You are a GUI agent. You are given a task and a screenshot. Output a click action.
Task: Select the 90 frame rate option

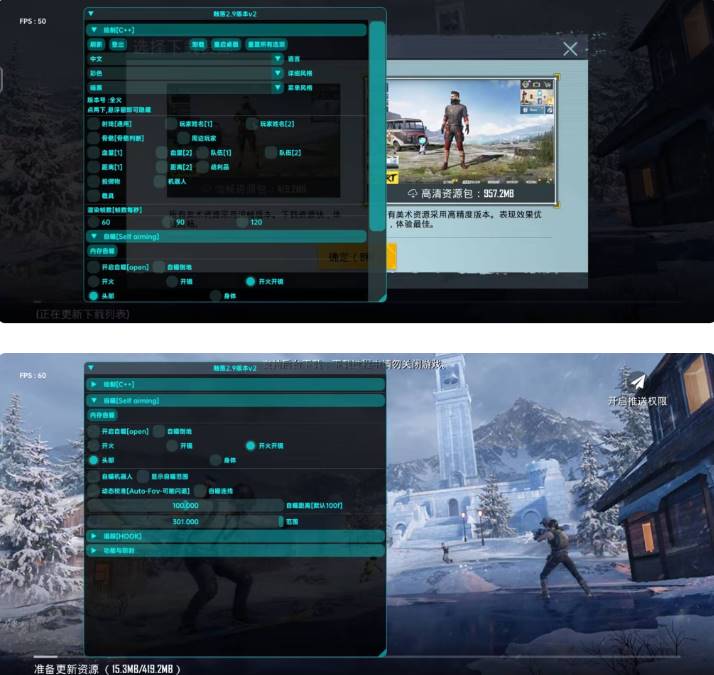168,222
